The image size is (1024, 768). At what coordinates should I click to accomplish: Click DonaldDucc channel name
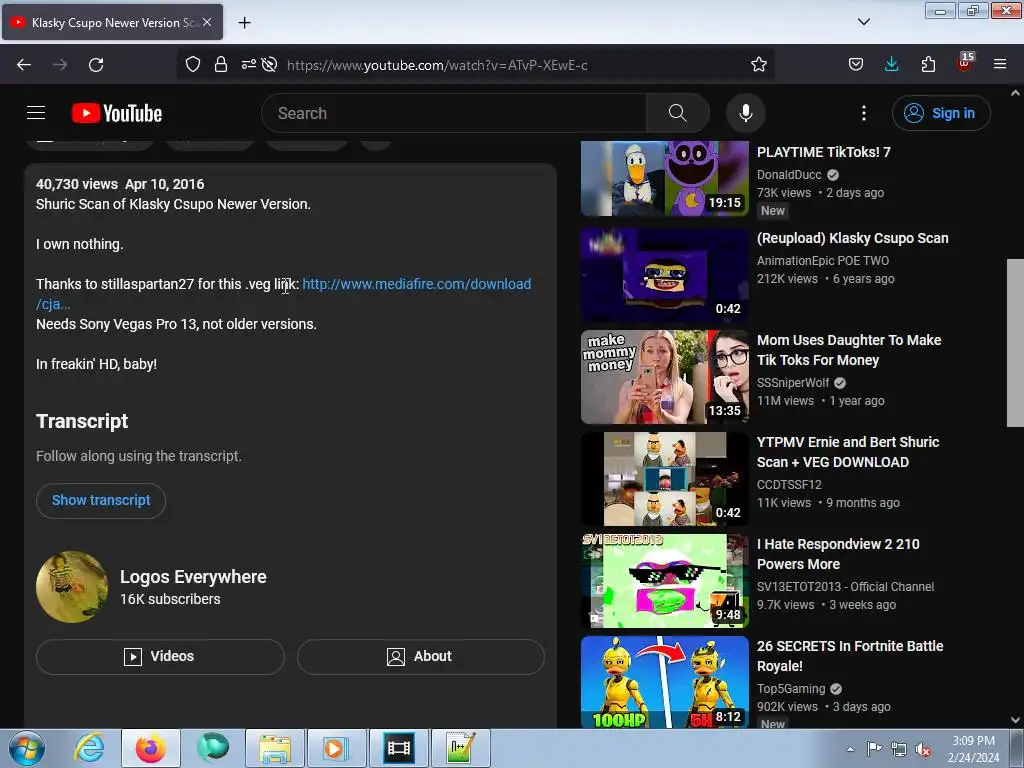pos(789,174)
